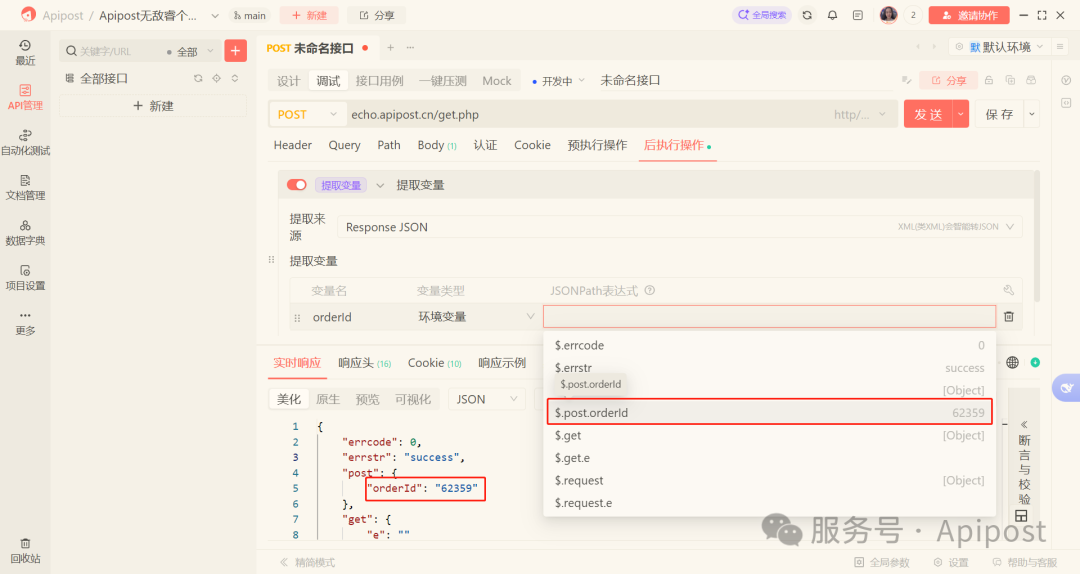This screenshot has width=1080, height=574.
Task: Open 项目设置 in the sidebar
Action: point(25,278)
